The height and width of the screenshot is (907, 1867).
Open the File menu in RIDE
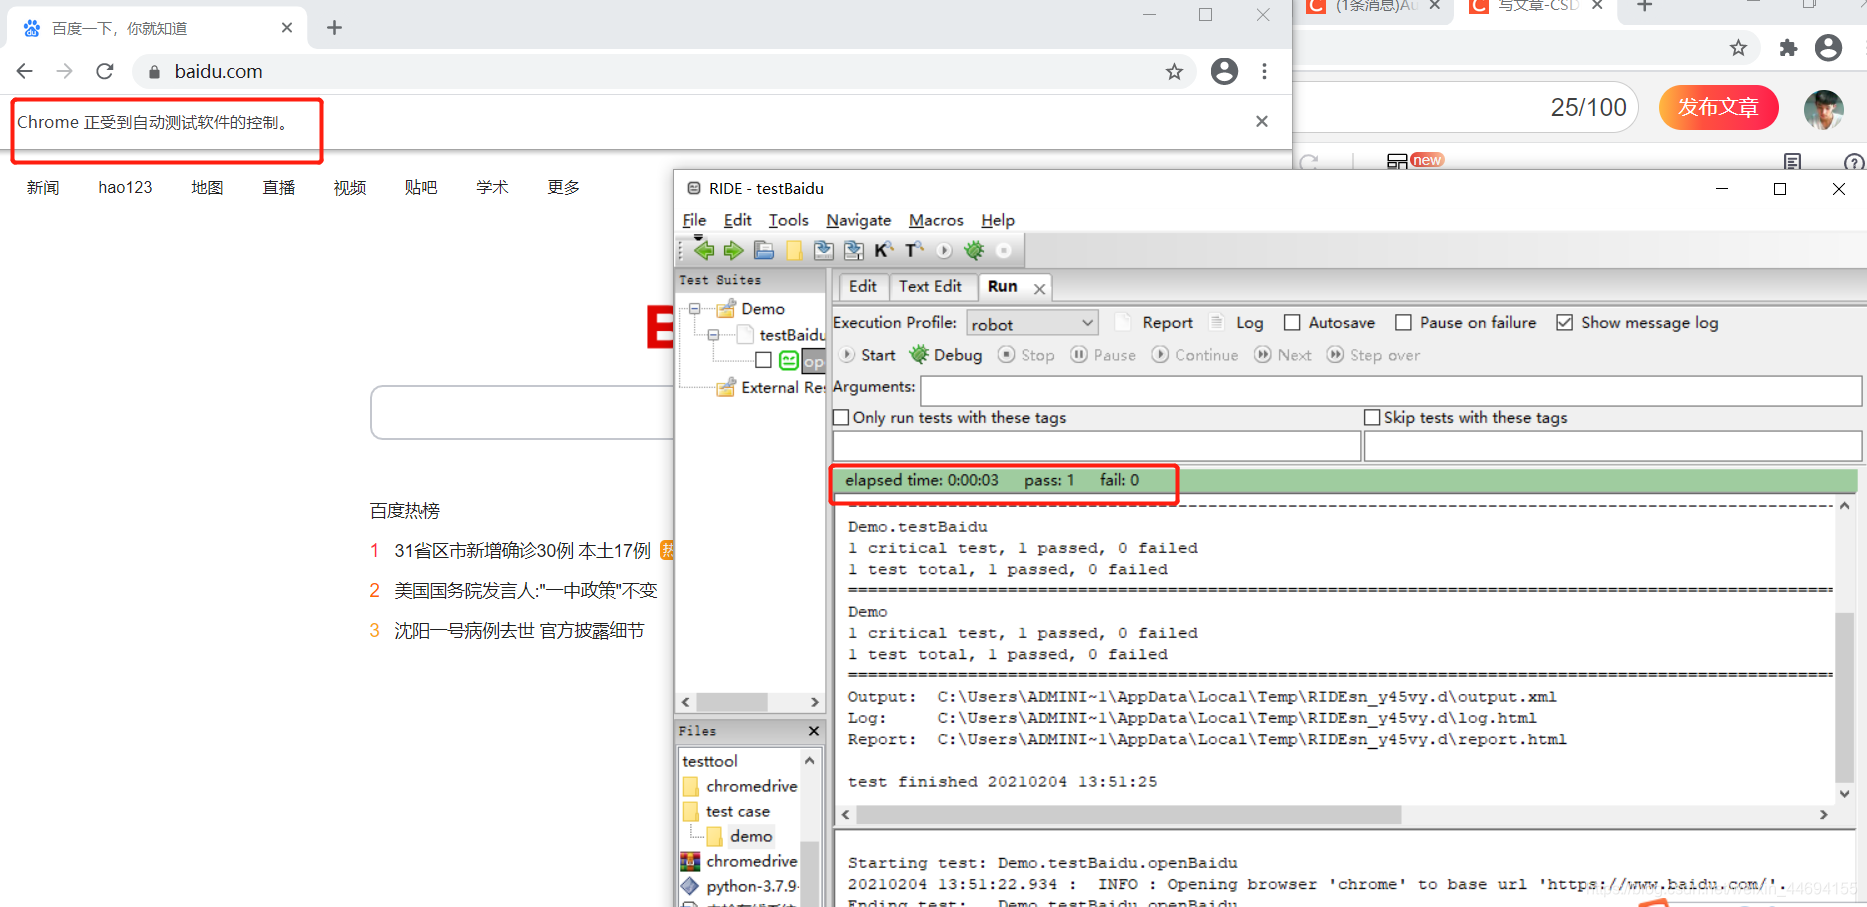[694, 220]
